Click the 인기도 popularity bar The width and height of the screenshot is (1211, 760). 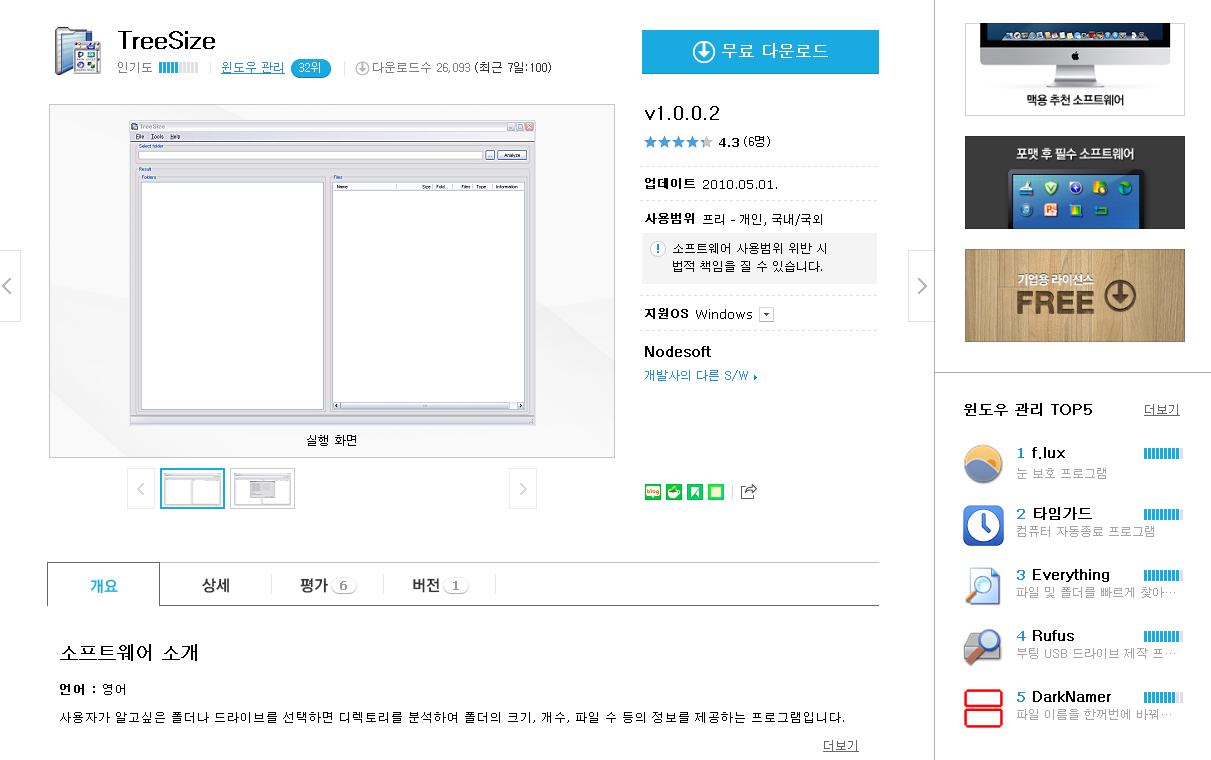pos(178,68)
